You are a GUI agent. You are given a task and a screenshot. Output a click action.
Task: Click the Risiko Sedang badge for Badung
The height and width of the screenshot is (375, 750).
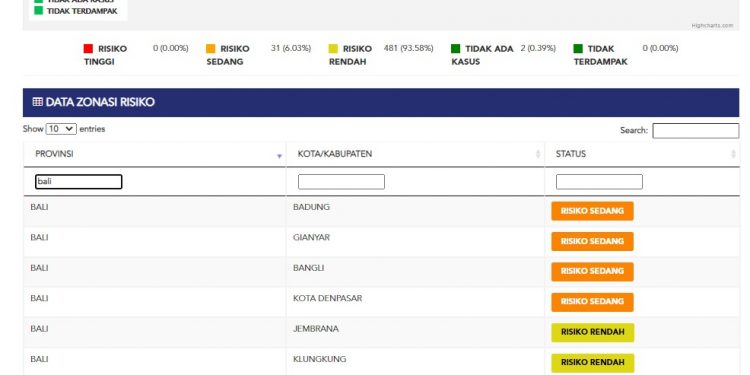592,211
